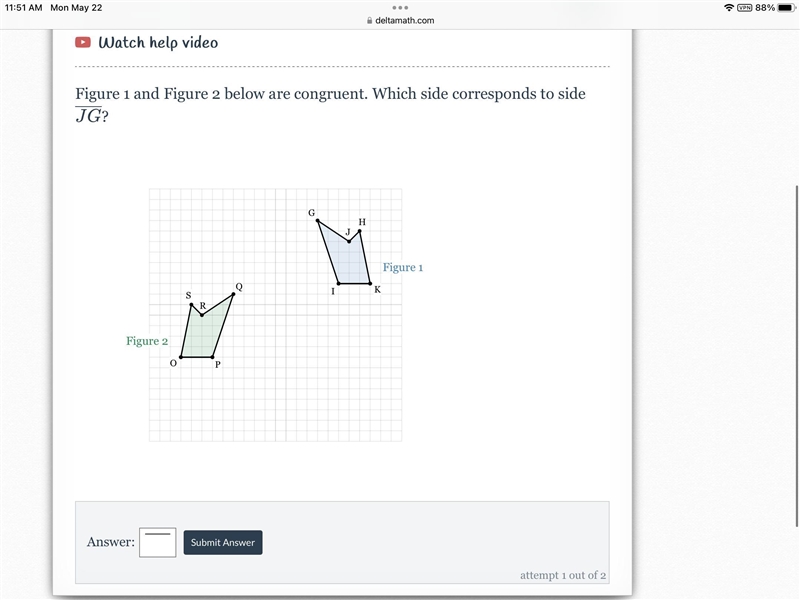The image size is (800, 600).
Task: Click the time display in status bar
Action: pyautogui.click(x=23, y=8)
